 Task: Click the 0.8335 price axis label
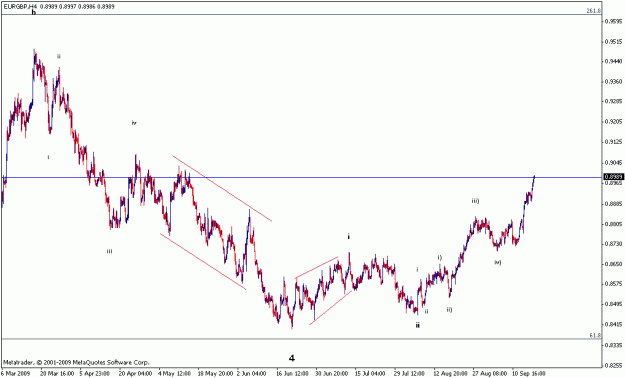[x=613, y=345]
